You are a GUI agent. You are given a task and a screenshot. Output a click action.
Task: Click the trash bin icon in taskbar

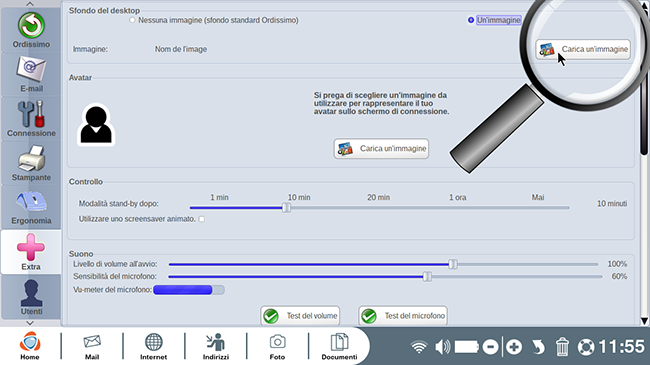[562, 346]
